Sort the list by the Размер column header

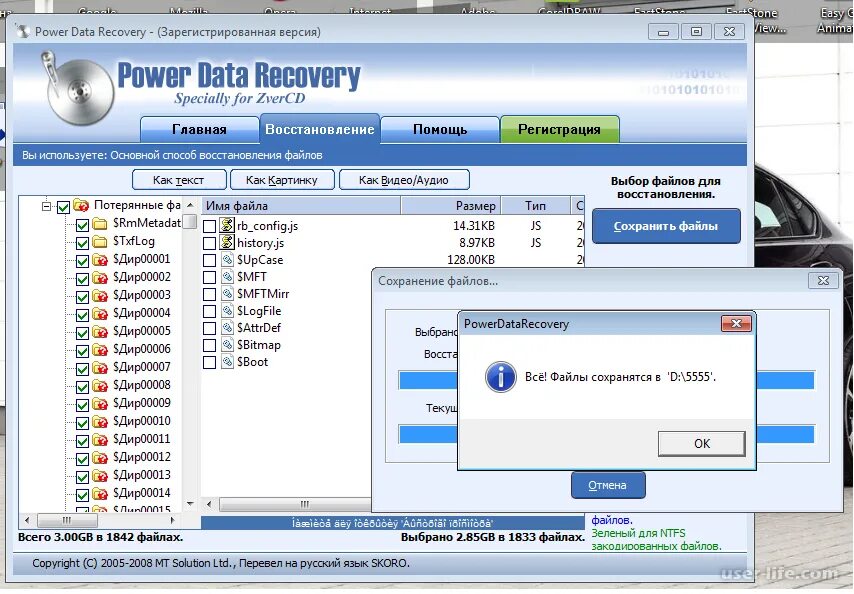[x=451, y=205]
